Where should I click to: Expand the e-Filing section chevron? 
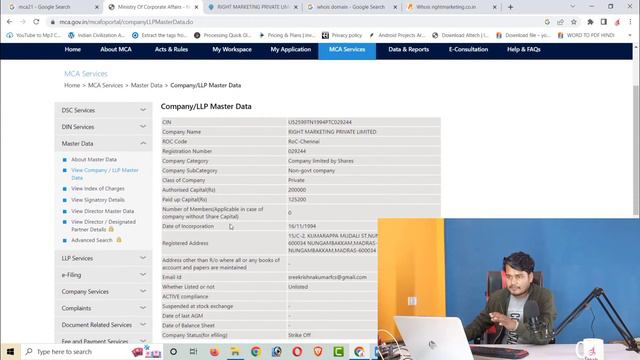(143, 275)
